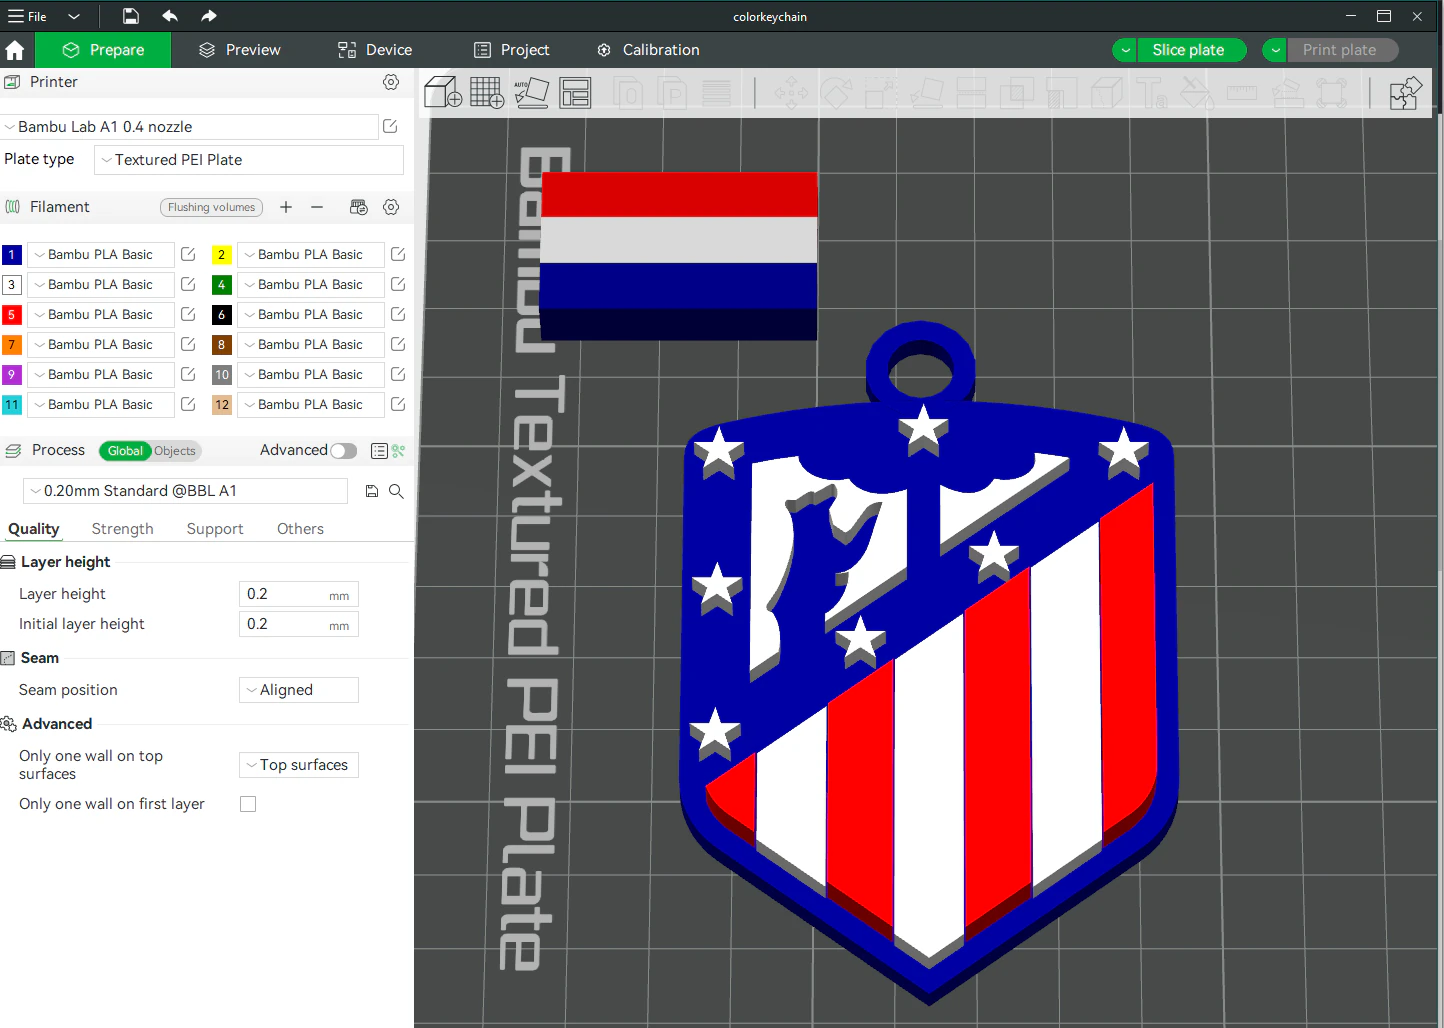Open the Seam position dropdown
1444x1028 pixels.
coord(299,690)
